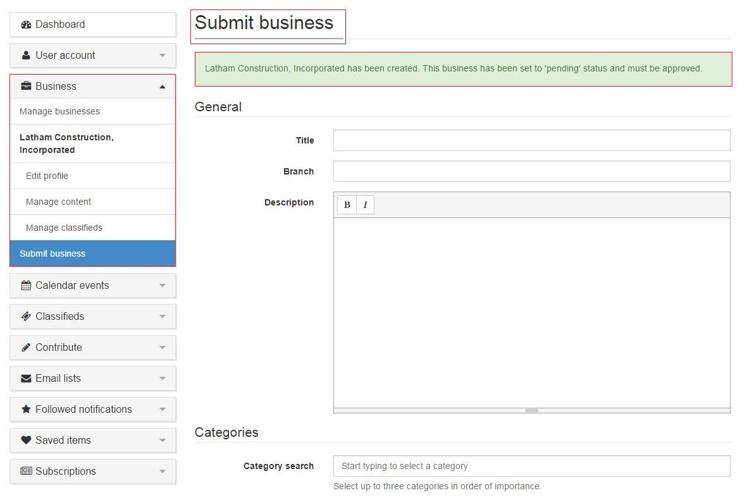The image size is (747, 500).
Task: Focus the Branch input field
Action: 532,171
